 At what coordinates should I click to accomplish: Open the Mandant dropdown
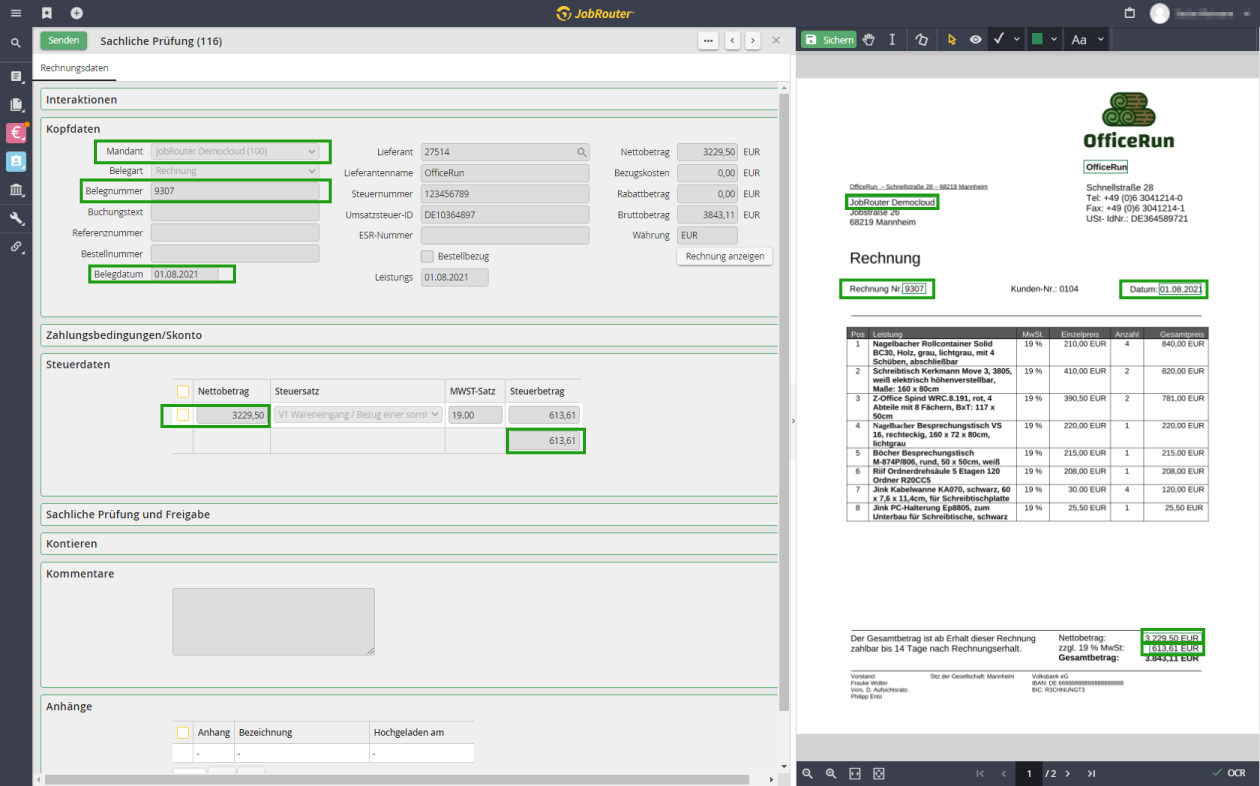click(x=235, y=152)
